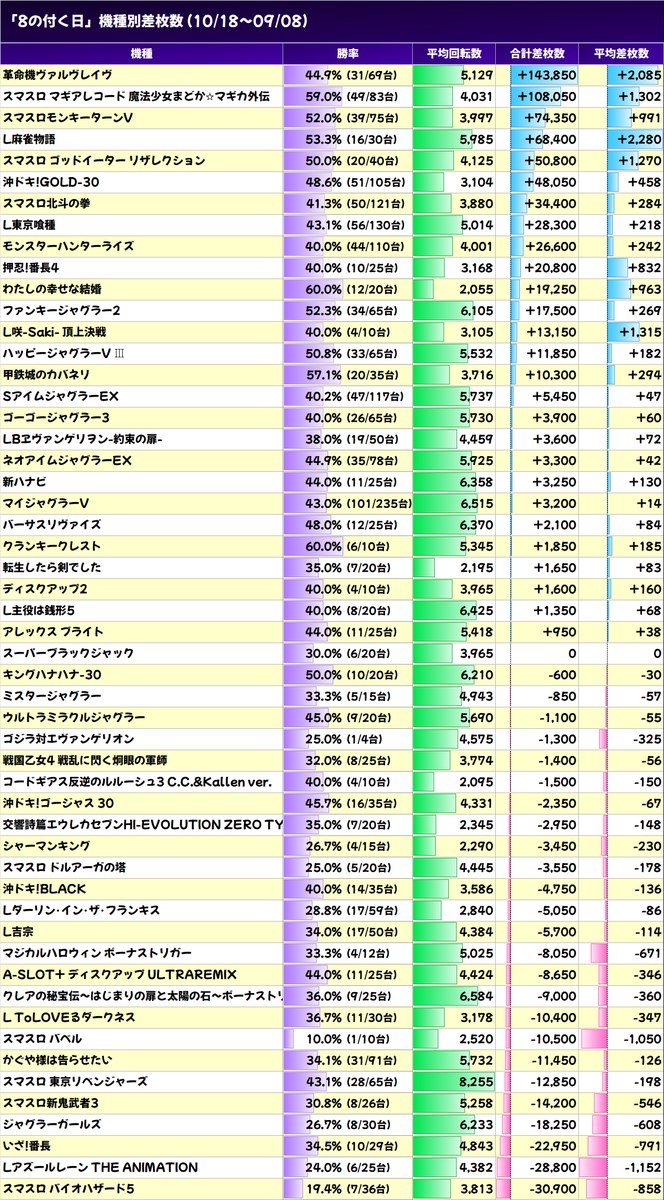Click the 沖ドキ!GOLD-30 machine name
664x1200 pixels.
coord(50,182)
